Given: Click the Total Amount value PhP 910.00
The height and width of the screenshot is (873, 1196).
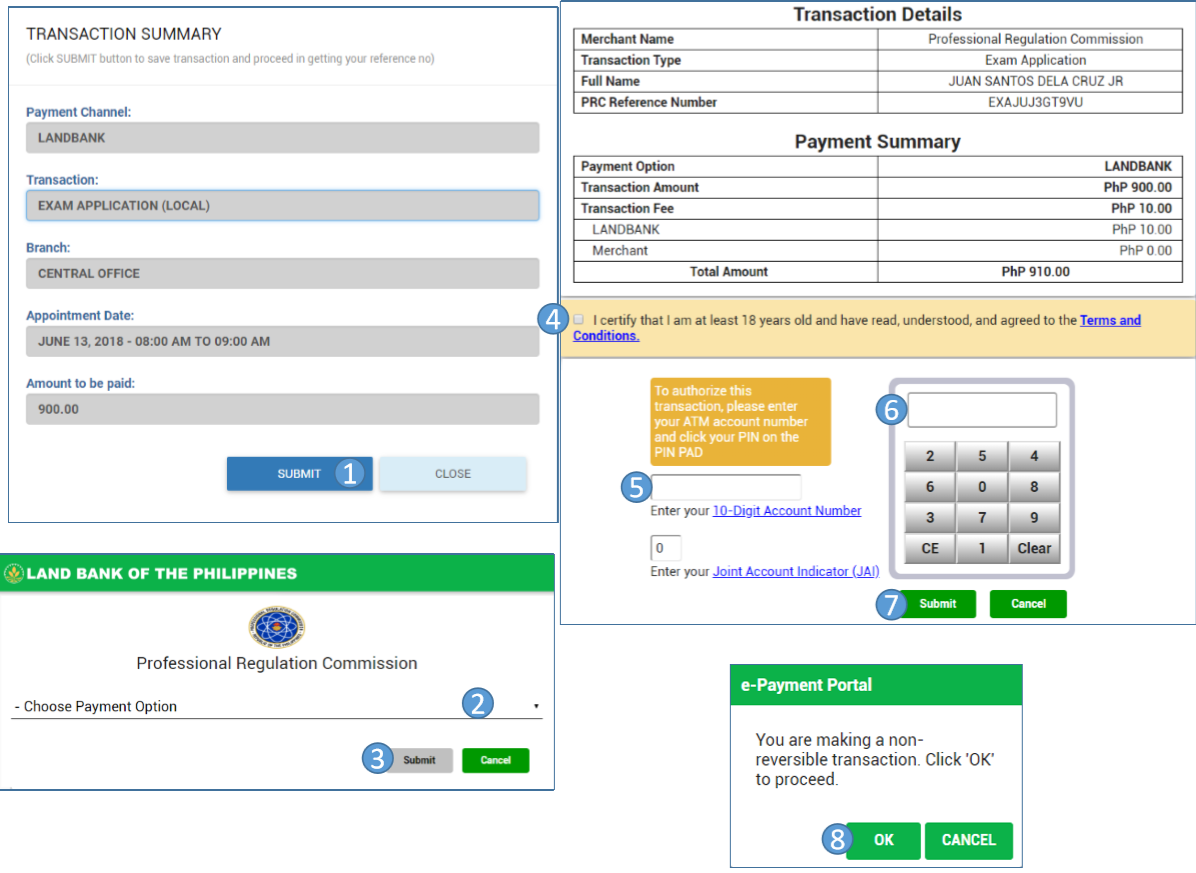Looking at the screenshot, I should pyautogui.click(x=1035, y=271).
